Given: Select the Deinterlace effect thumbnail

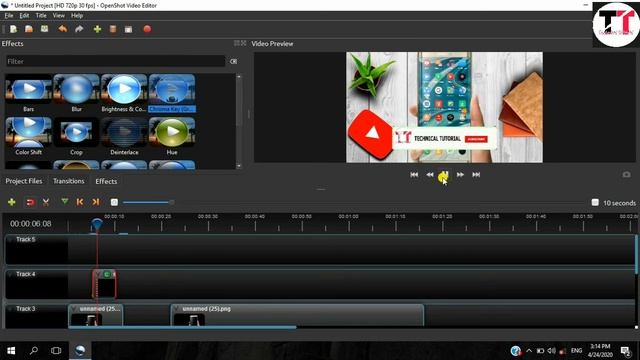Looking at the screenshot, I should click(124, 136).
